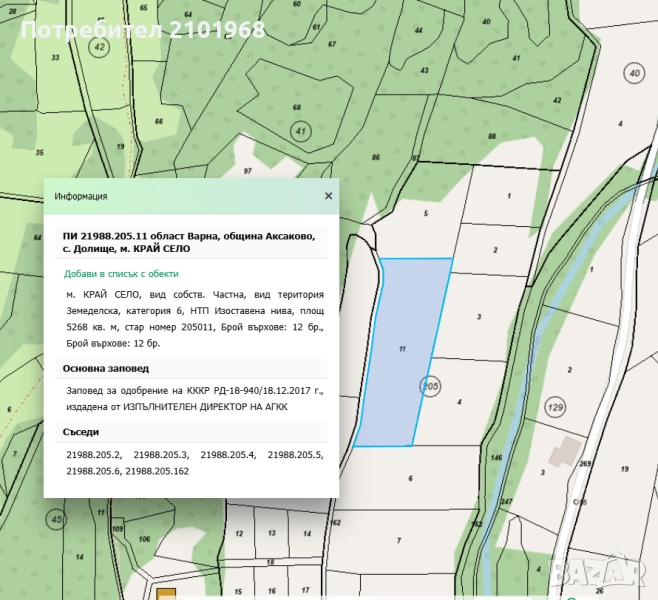Click circled block marker 41

click(301, 131)
